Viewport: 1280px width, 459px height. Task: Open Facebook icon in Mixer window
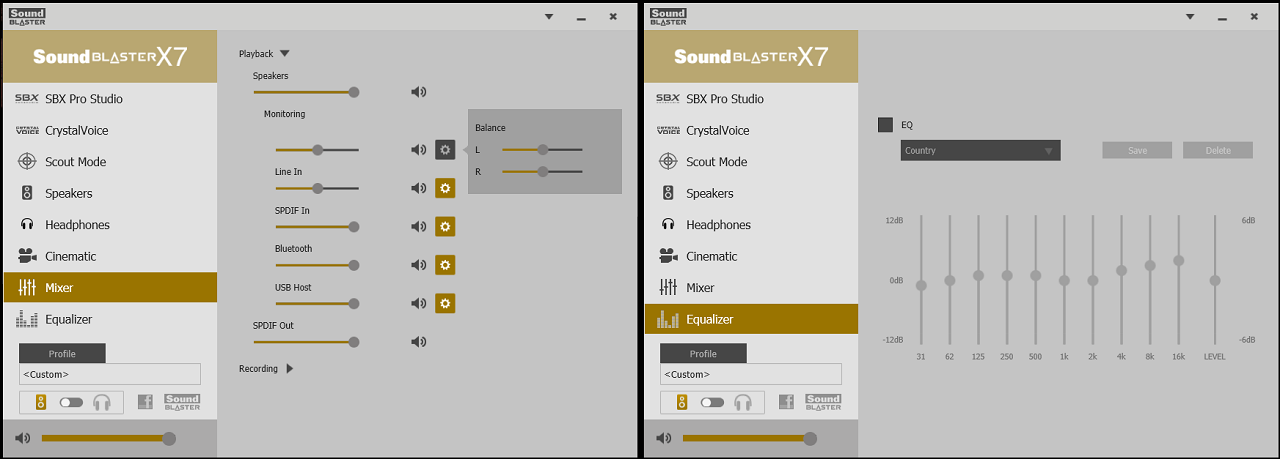click(145, 402)
